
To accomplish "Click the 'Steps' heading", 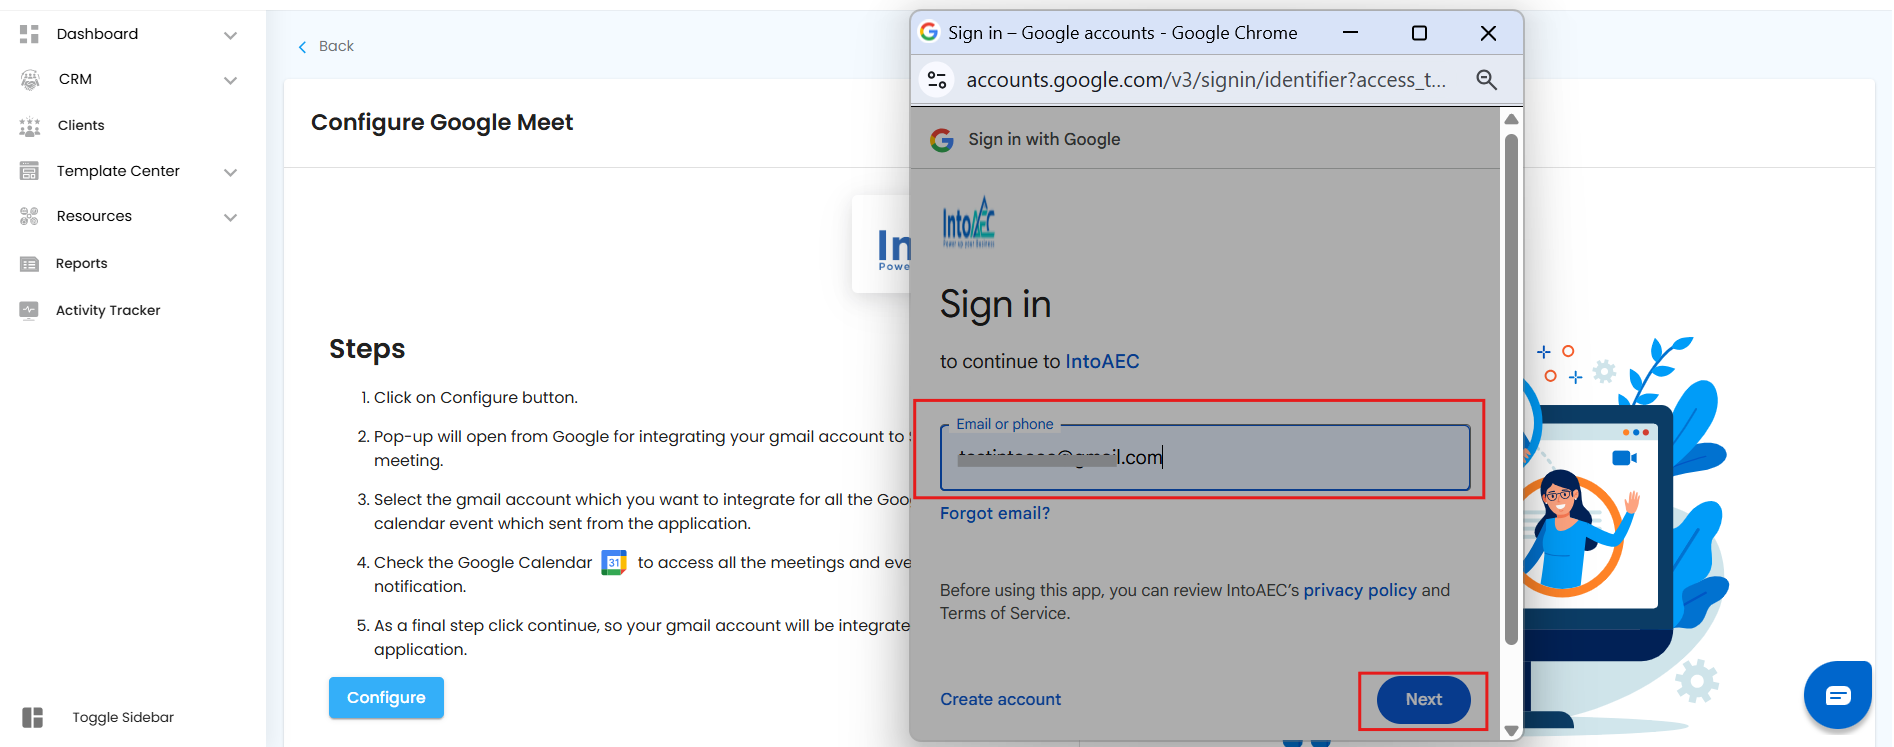I will [x=367, y=348].
